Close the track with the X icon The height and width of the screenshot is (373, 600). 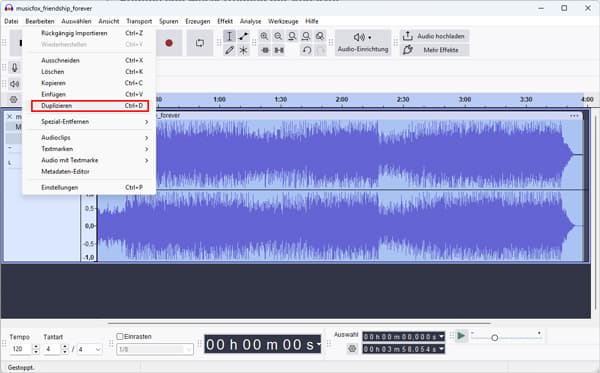(10, 116)
